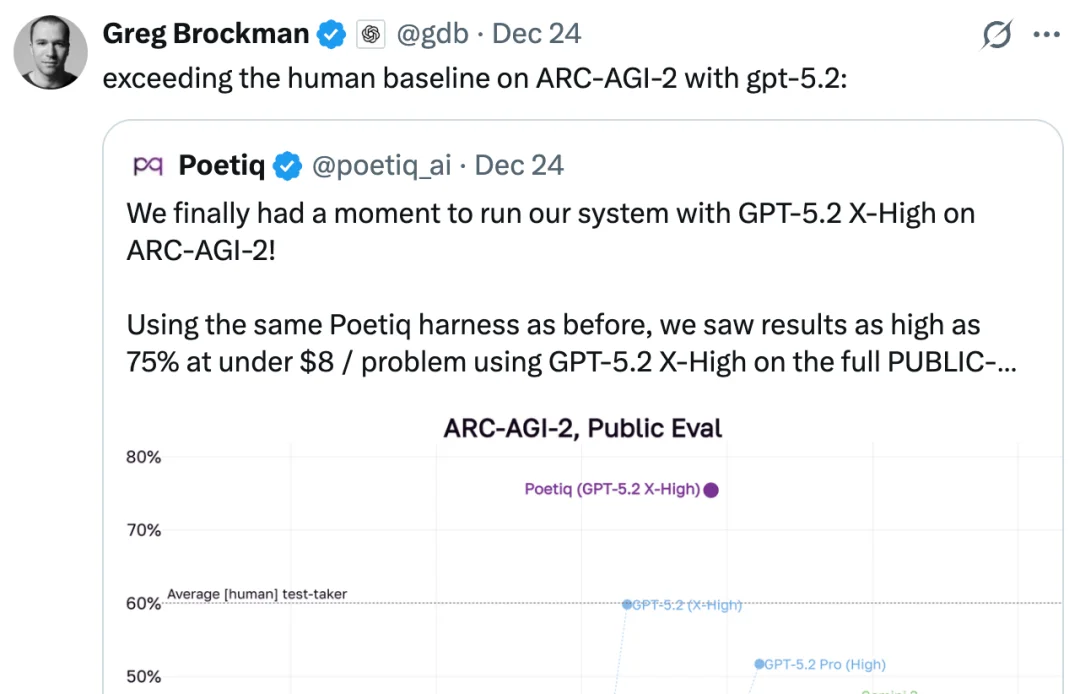Click the GPT-5.2 Pro (High) data point

click(759, 664)
